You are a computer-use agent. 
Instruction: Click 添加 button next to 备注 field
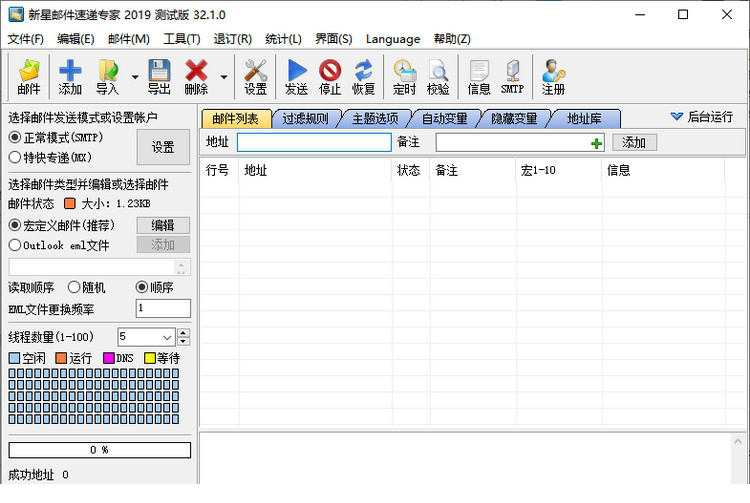(634, 142)
